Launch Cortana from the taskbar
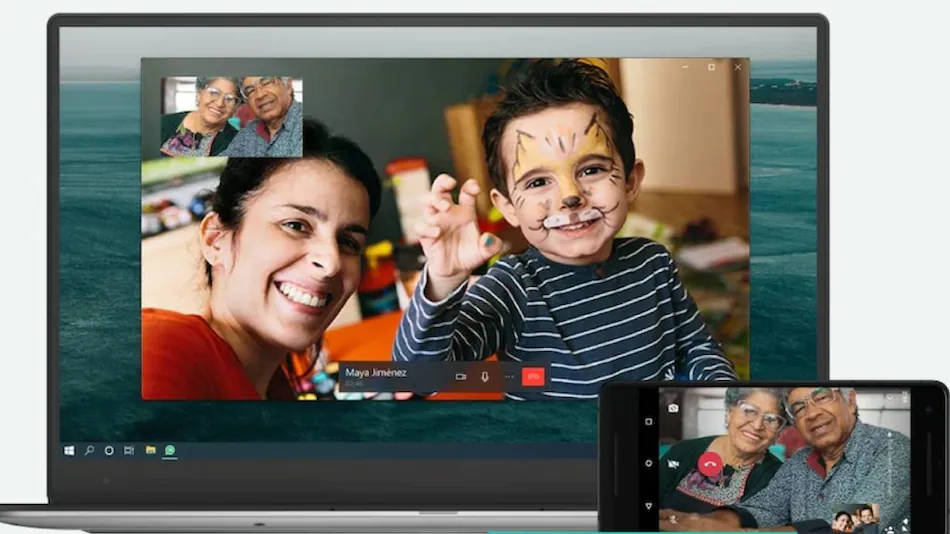950x534 pixels. (x=109, y=451)
